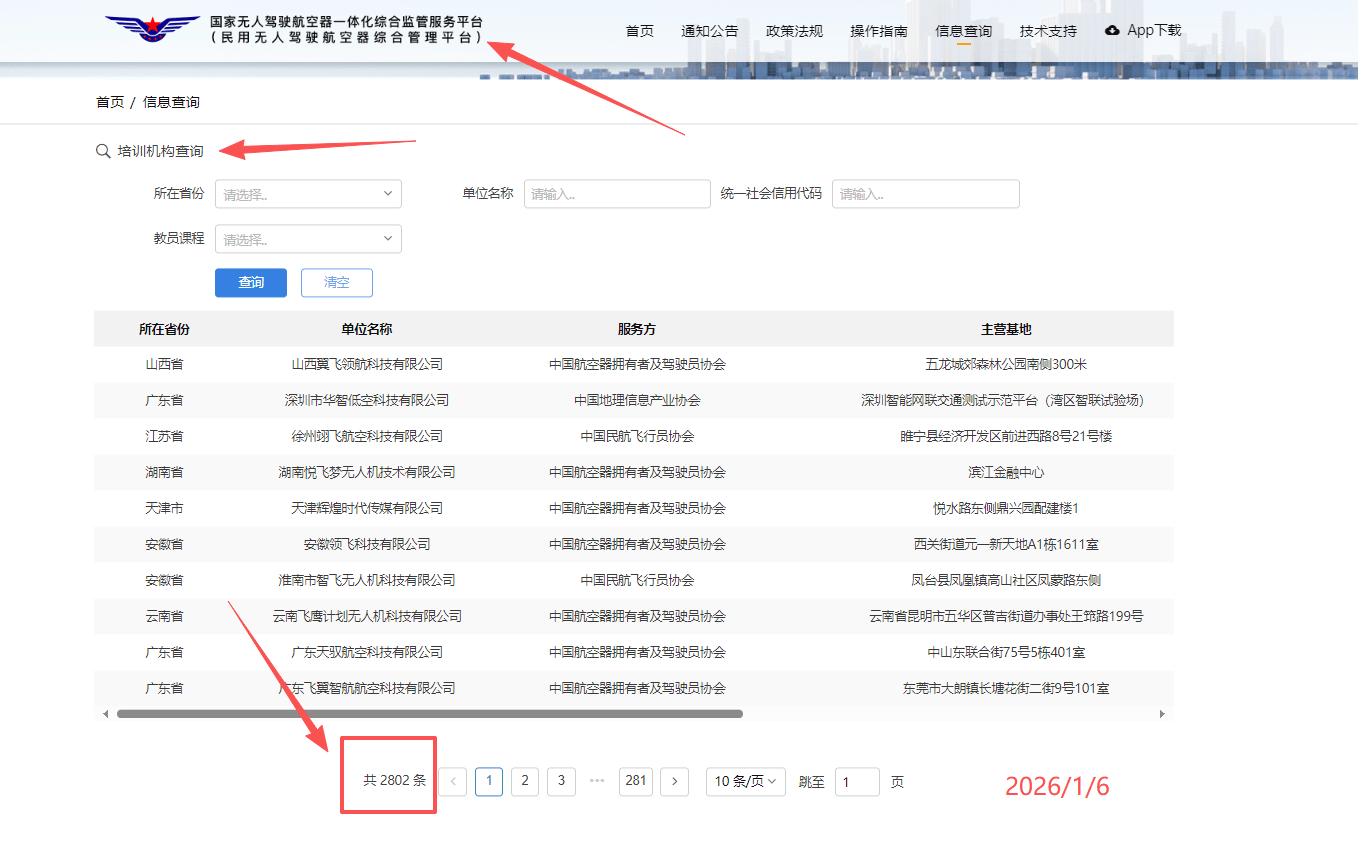Open 操作指南 in the navigation bar
This screenshot has height=841, width=1358.
click(878, 31)
